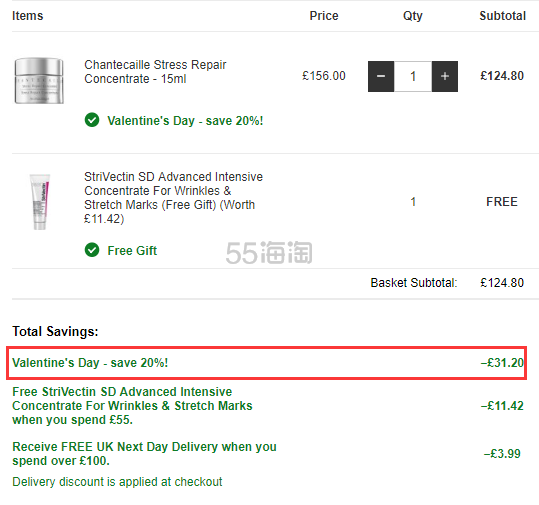Click the £156.00 item price
The width and height of the screenshot is (539, 505).
pos(324,76)
